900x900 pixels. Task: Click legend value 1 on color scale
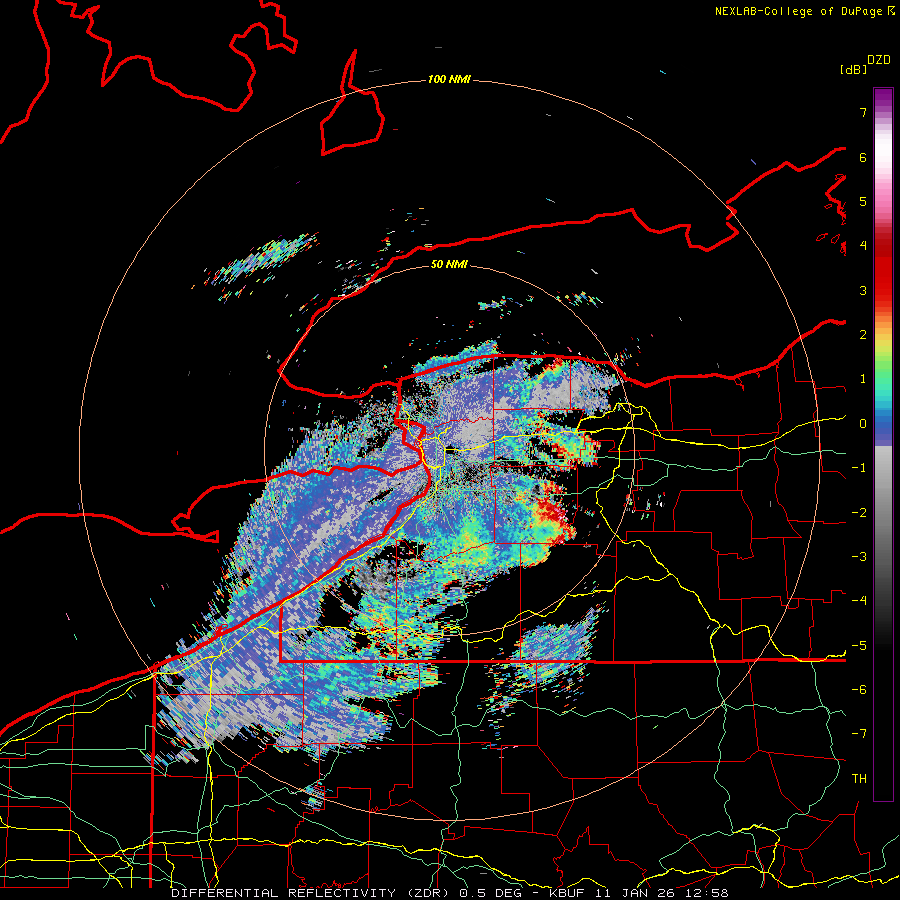coord(863,379)
